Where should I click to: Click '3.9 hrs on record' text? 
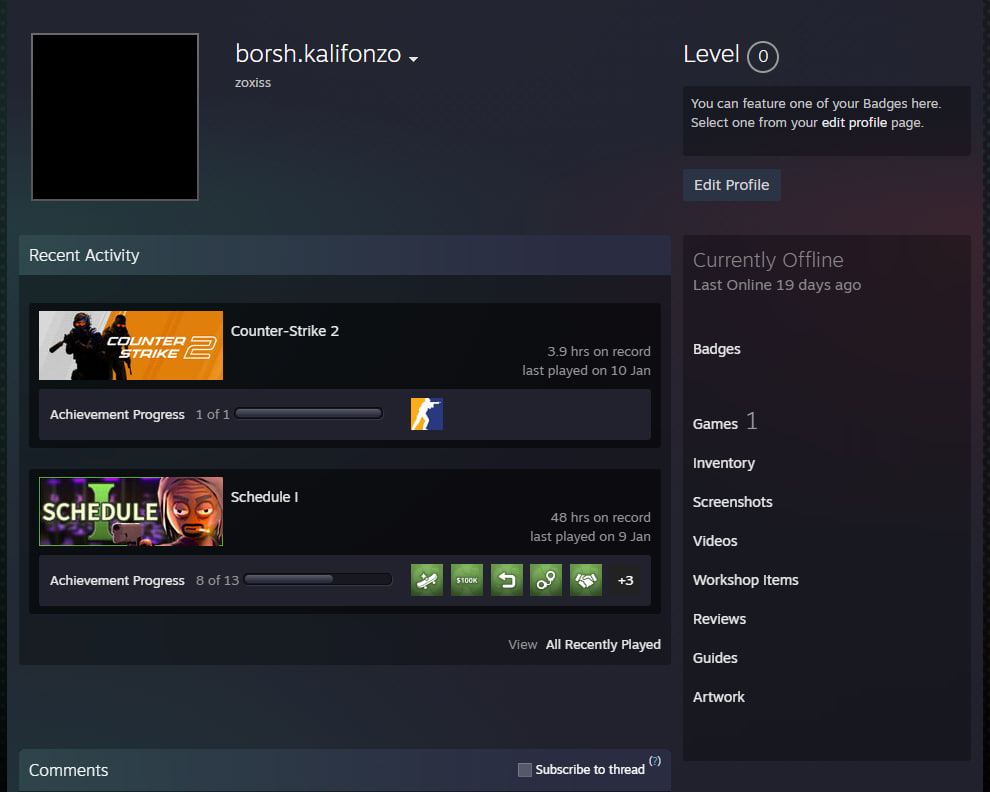pyautogui.click(x=599, y=351)
